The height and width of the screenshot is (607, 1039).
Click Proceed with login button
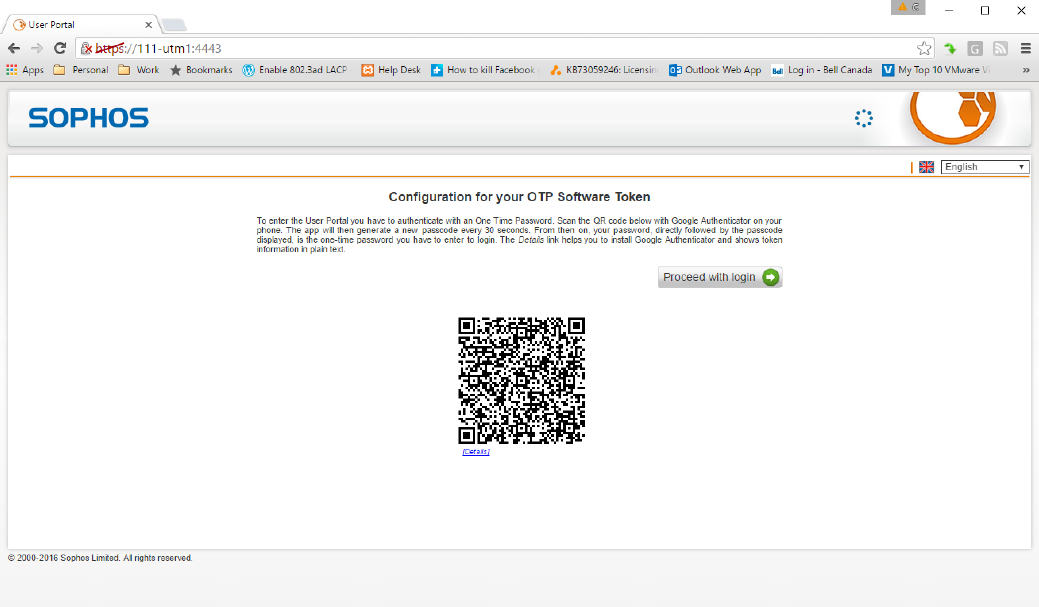pyautogui.click(x=719, y=277)
